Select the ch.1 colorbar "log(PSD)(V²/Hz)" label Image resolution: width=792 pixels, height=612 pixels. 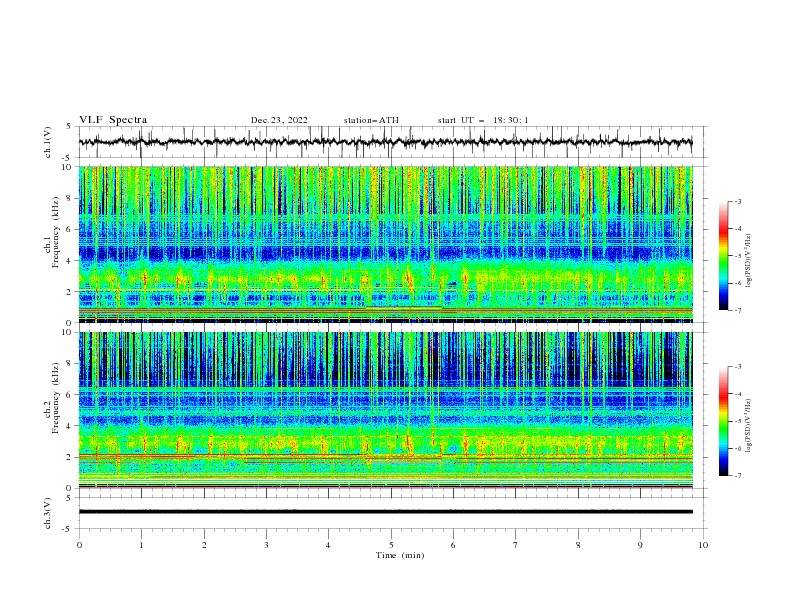click(749, 261)
